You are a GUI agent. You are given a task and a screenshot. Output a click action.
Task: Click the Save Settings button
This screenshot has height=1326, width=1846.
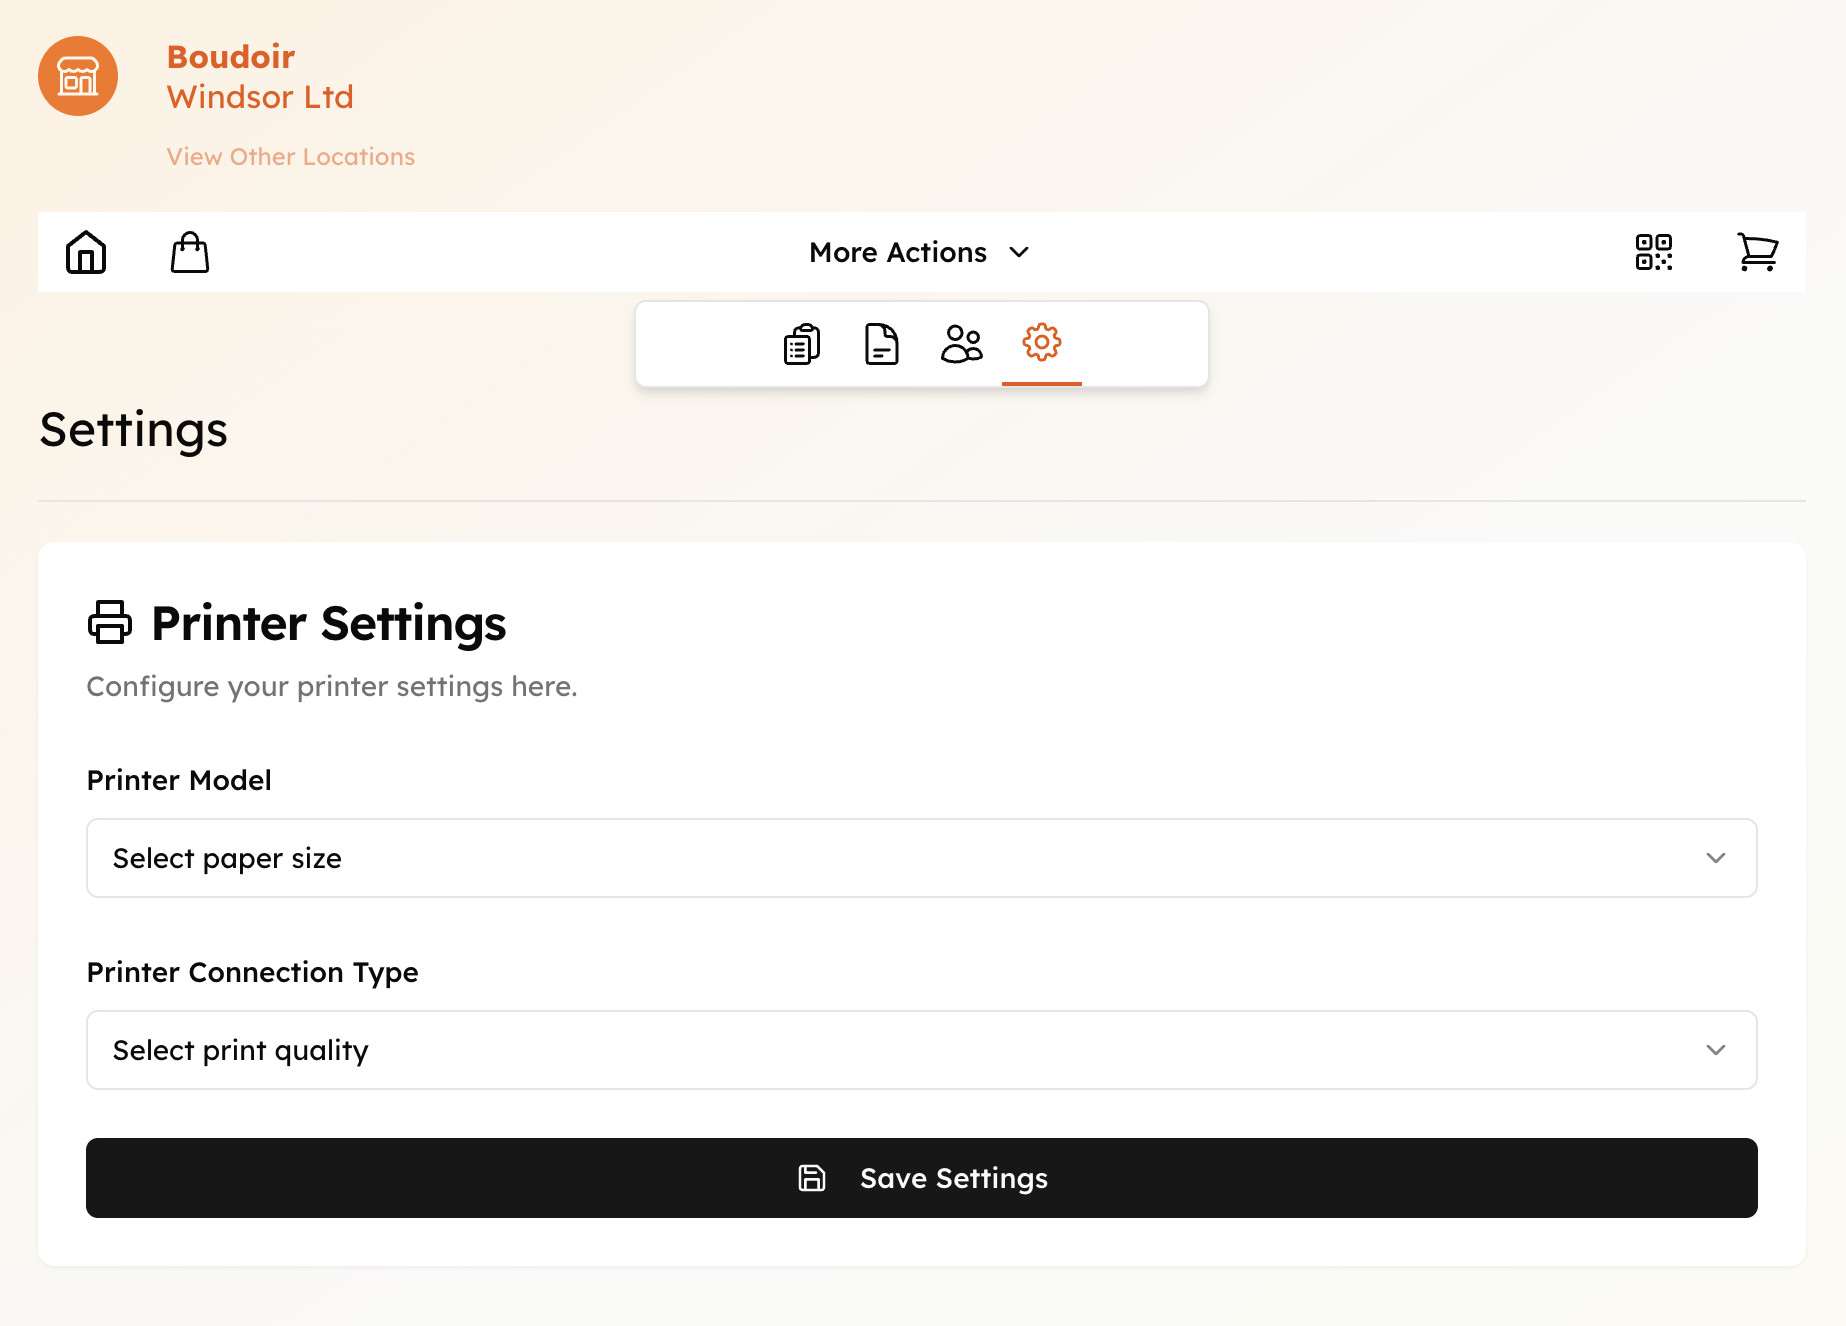pyautogui.click(x=920, y=1178)
